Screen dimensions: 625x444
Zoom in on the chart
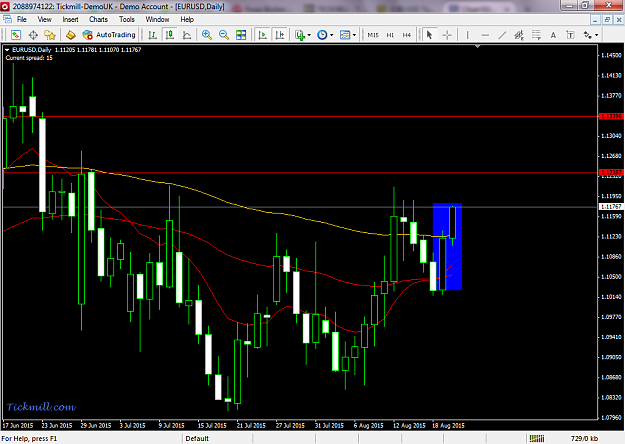[x=206, y=35]
